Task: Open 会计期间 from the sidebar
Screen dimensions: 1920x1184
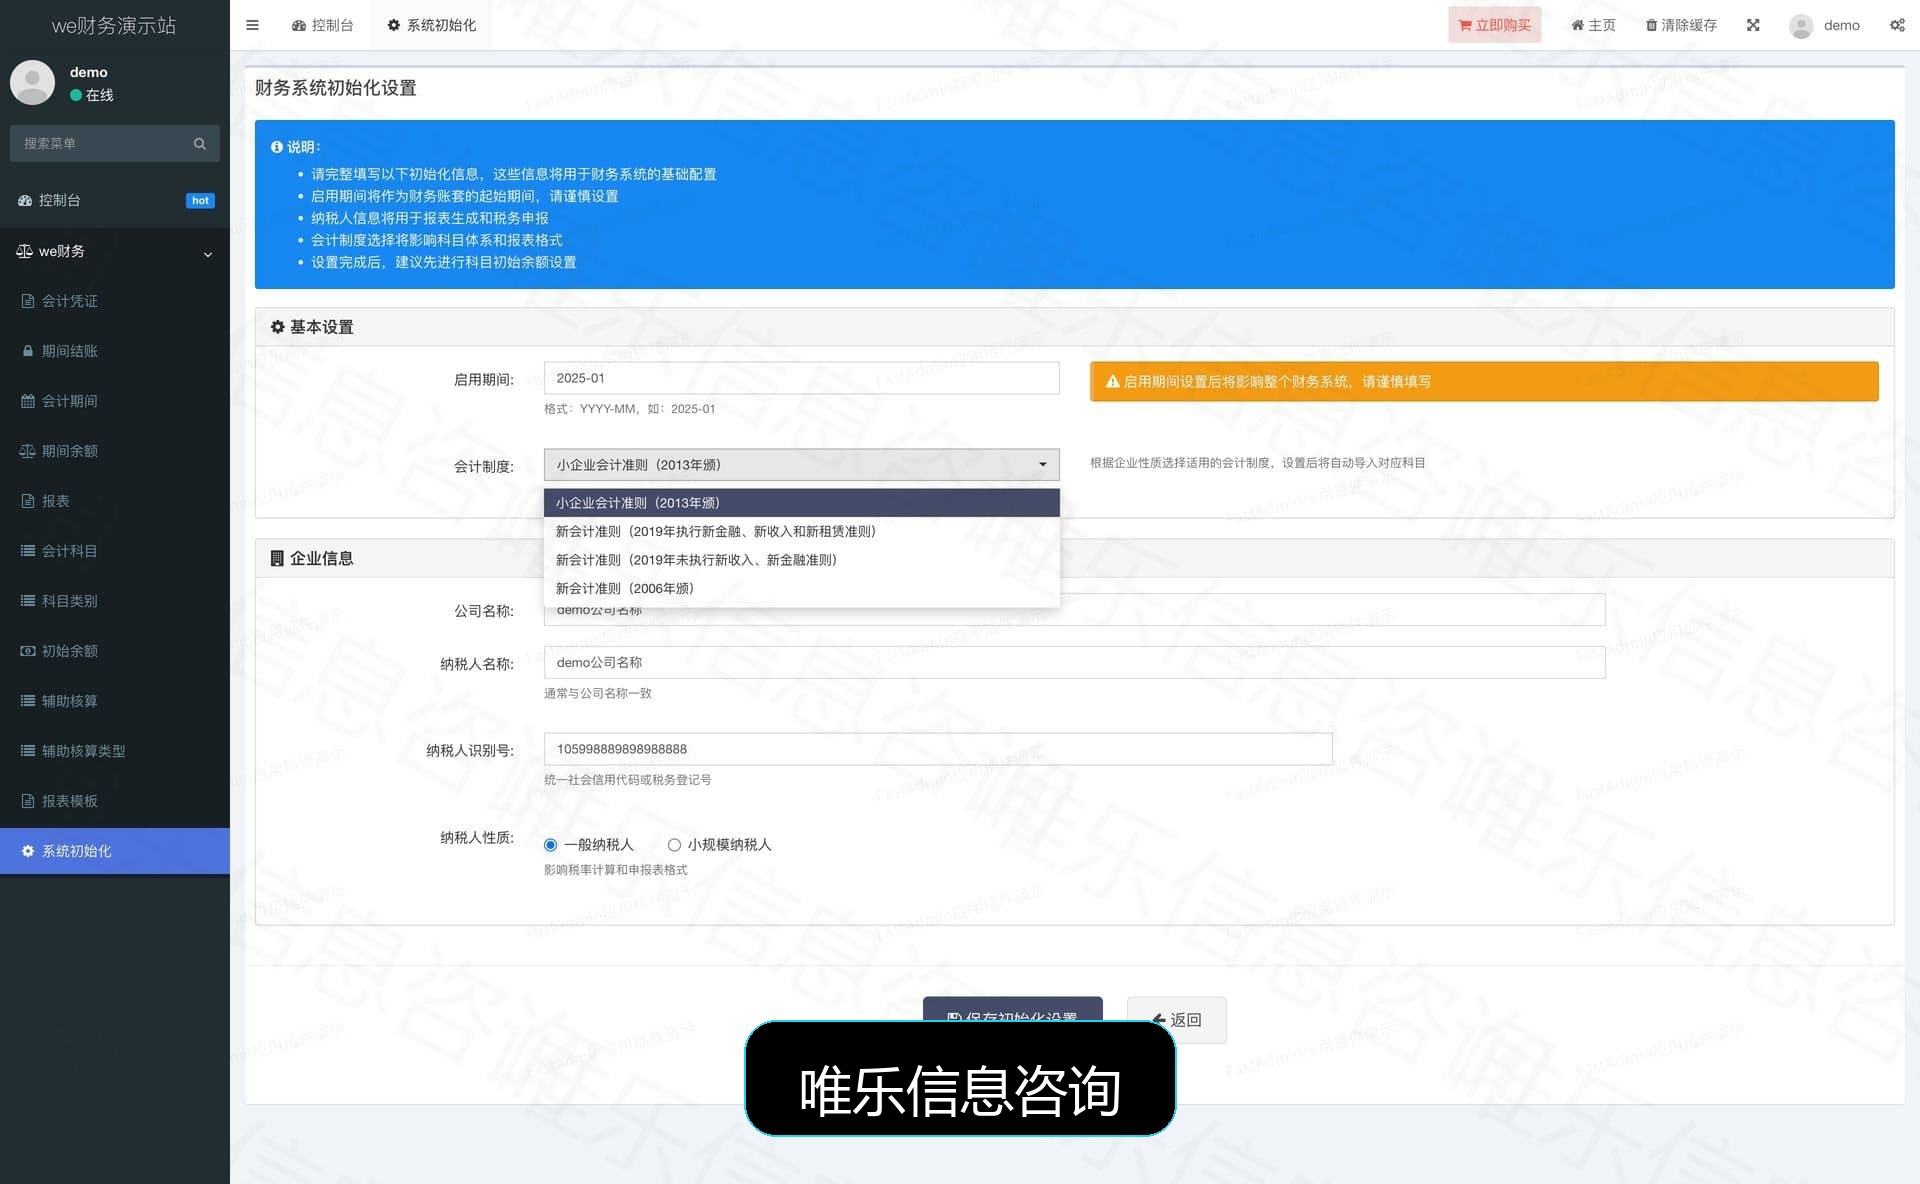Action: pos(115,401)
